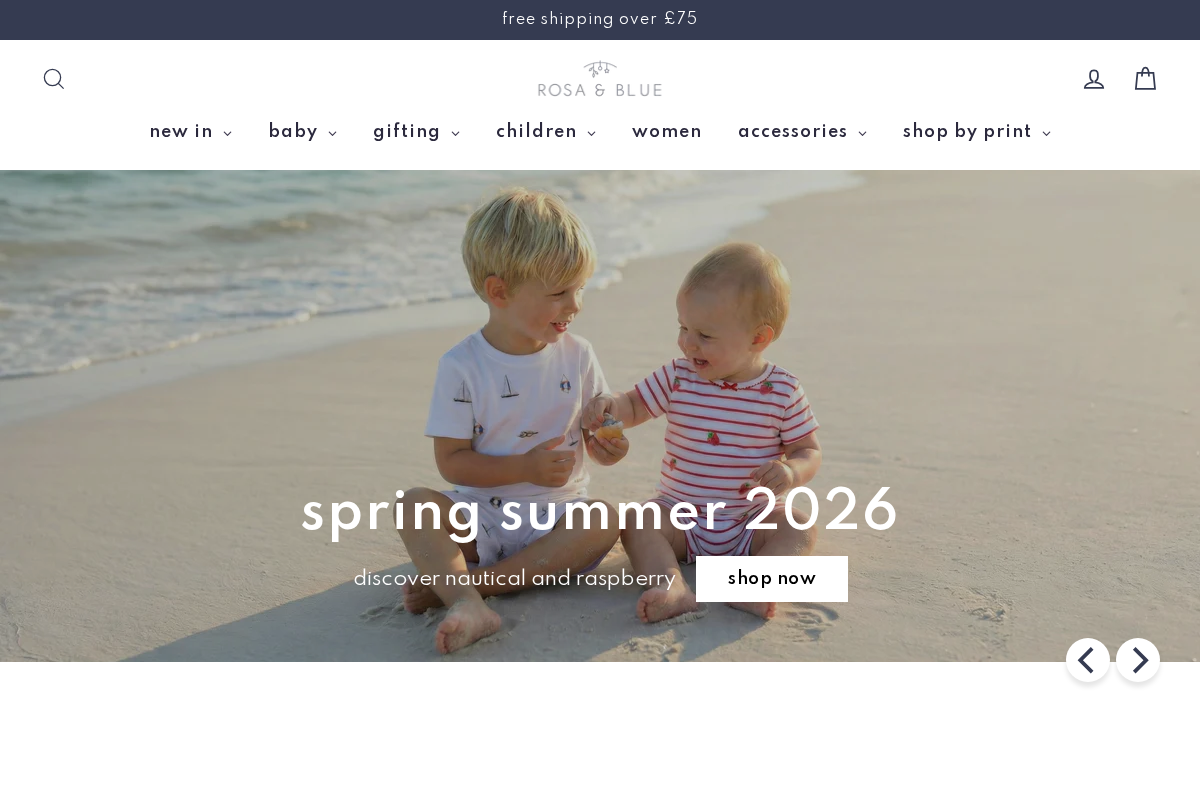Screen dimensions: 1200x800
Task: Click the chevron beside shop by print
Action: click(x=1046, y=134)
